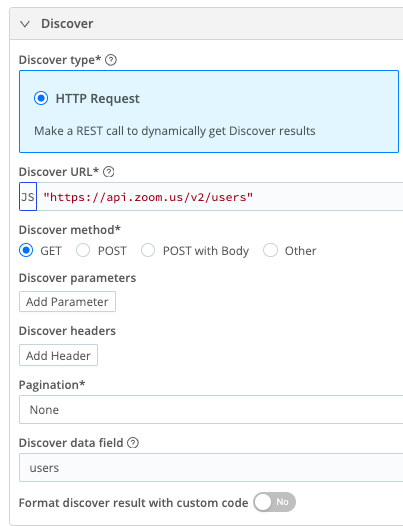
Task: Toggle the JS mode icon on Discover URL
Action: coord(28,197)
